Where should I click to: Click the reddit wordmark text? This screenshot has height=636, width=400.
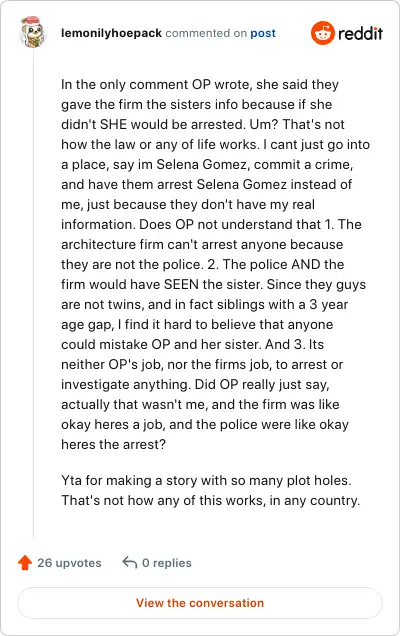pyautogui.click(x=360, y=33)
